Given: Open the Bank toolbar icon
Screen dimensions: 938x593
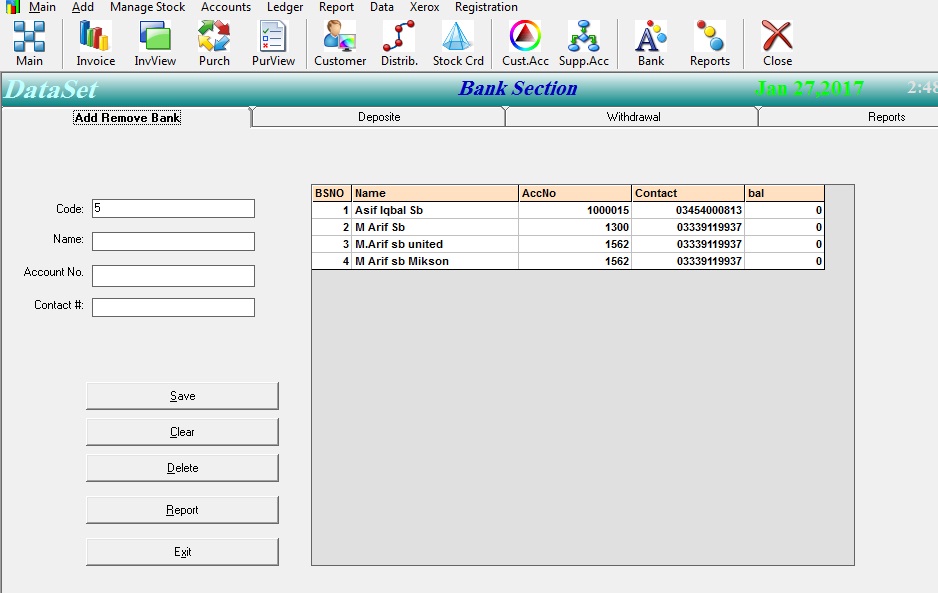Looking at the screenshot, I should [651, 43].
